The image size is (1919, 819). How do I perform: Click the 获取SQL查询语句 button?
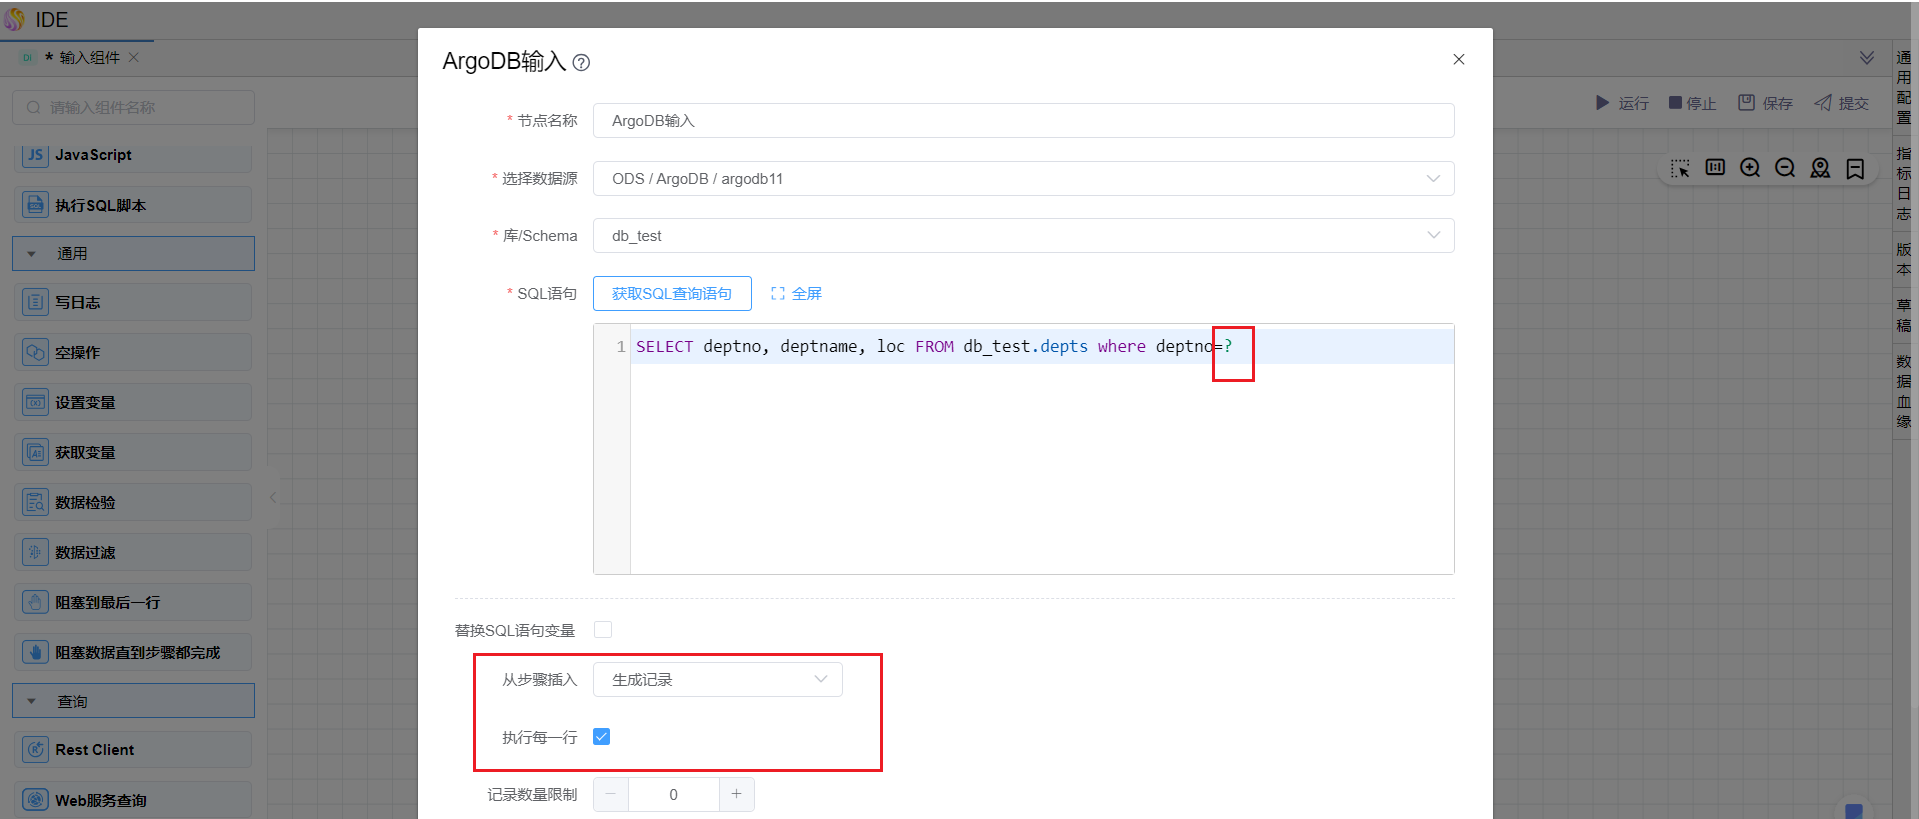coord(672,294)
